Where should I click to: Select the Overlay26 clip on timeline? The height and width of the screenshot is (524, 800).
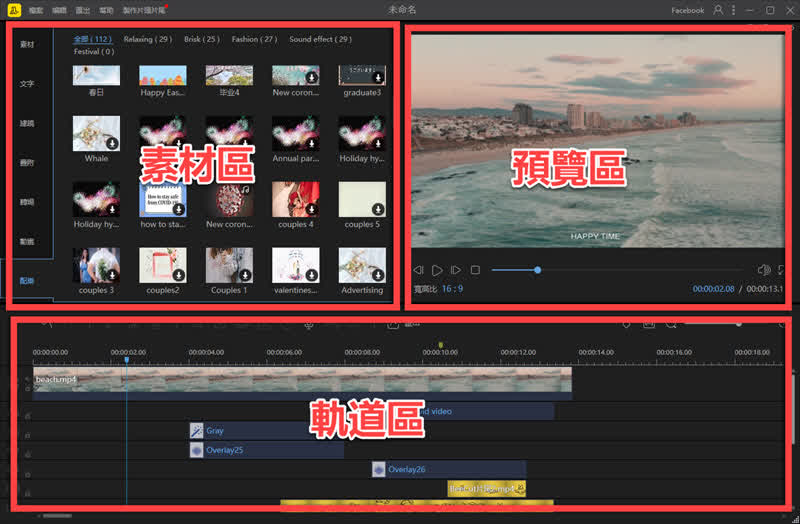click(x=449, y=469)
